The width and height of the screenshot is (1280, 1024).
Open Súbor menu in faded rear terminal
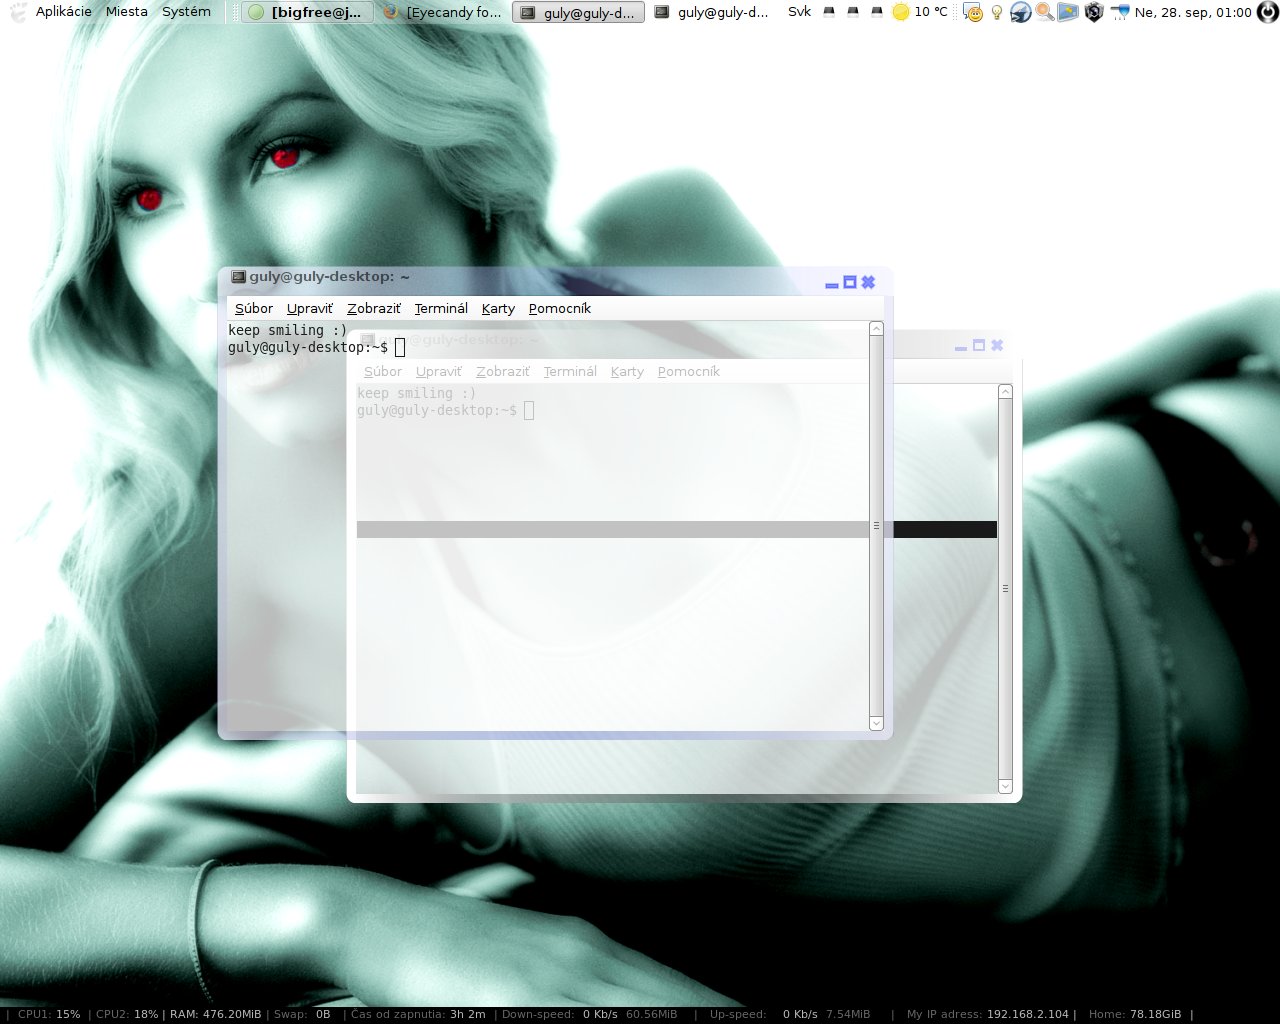click(x=383, y=371)
